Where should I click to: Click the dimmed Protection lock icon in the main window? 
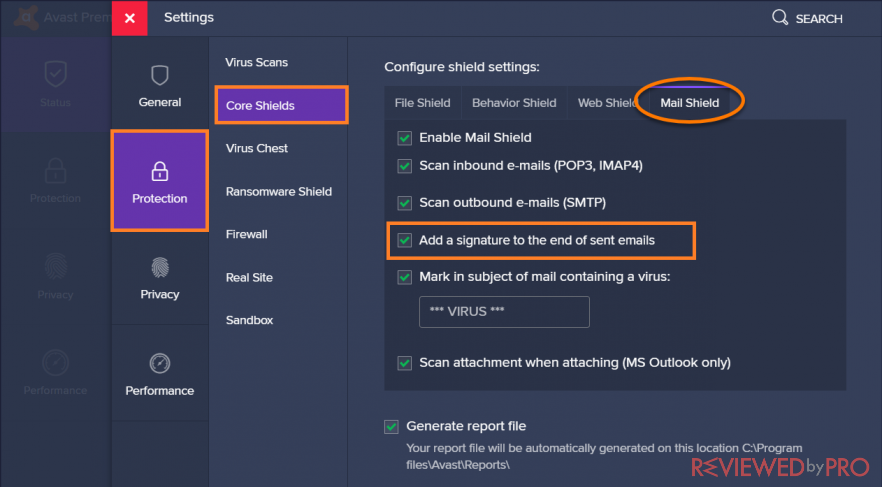tap(55, 170)
